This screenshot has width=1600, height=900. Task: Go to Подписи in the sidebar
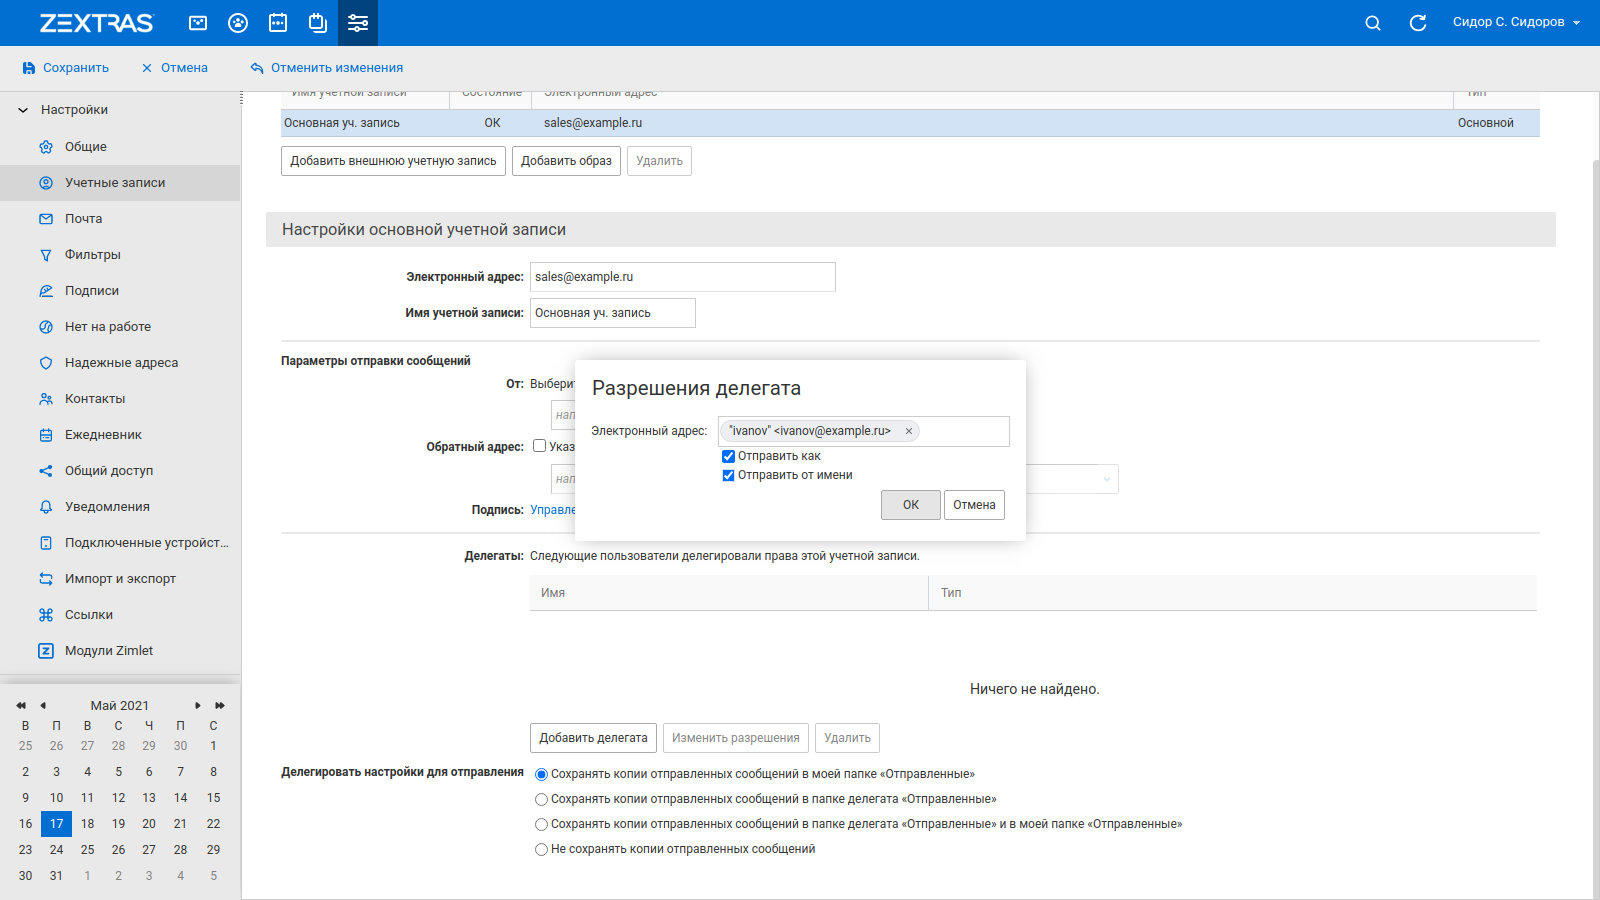(91, 291)
